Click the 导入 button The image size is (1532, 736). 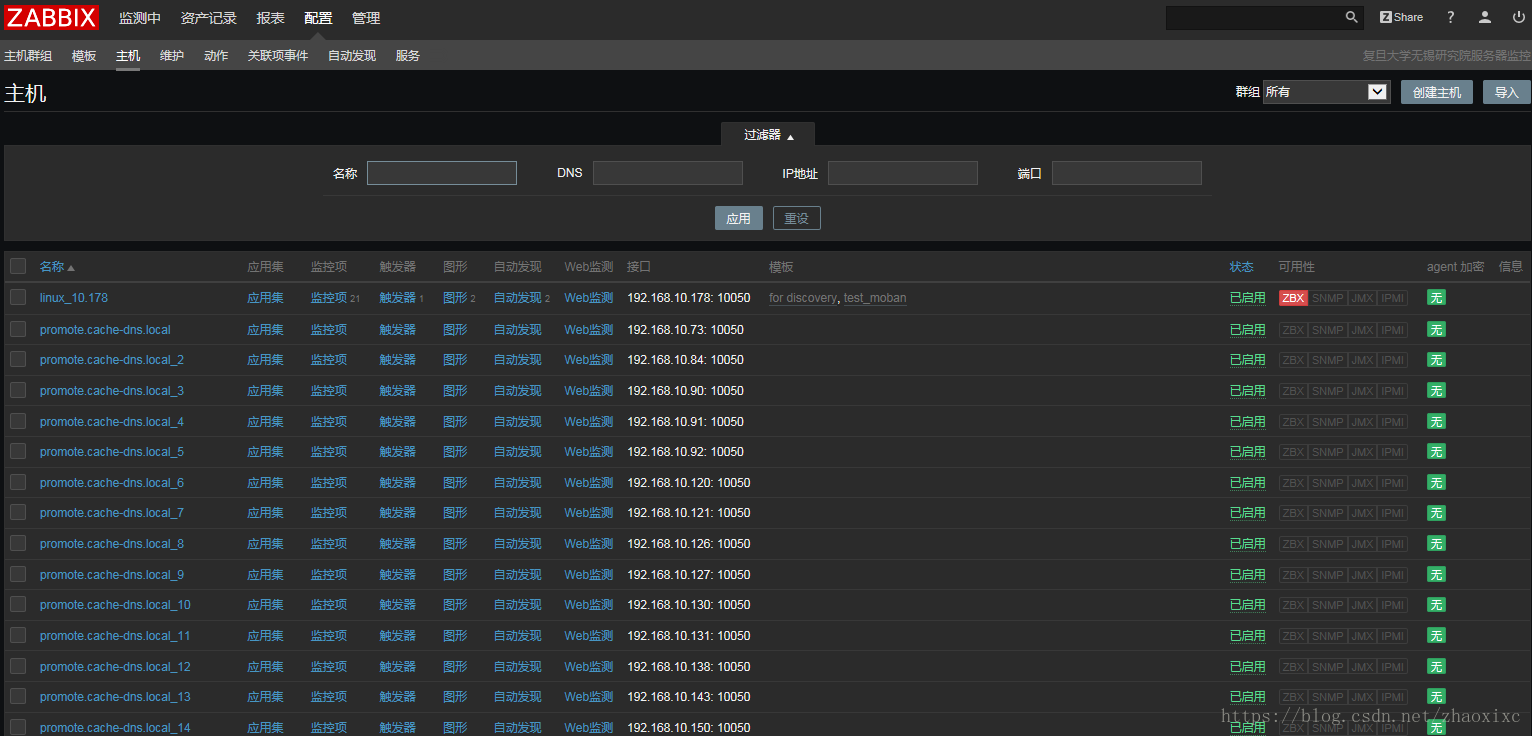(x=1506, y=92)
